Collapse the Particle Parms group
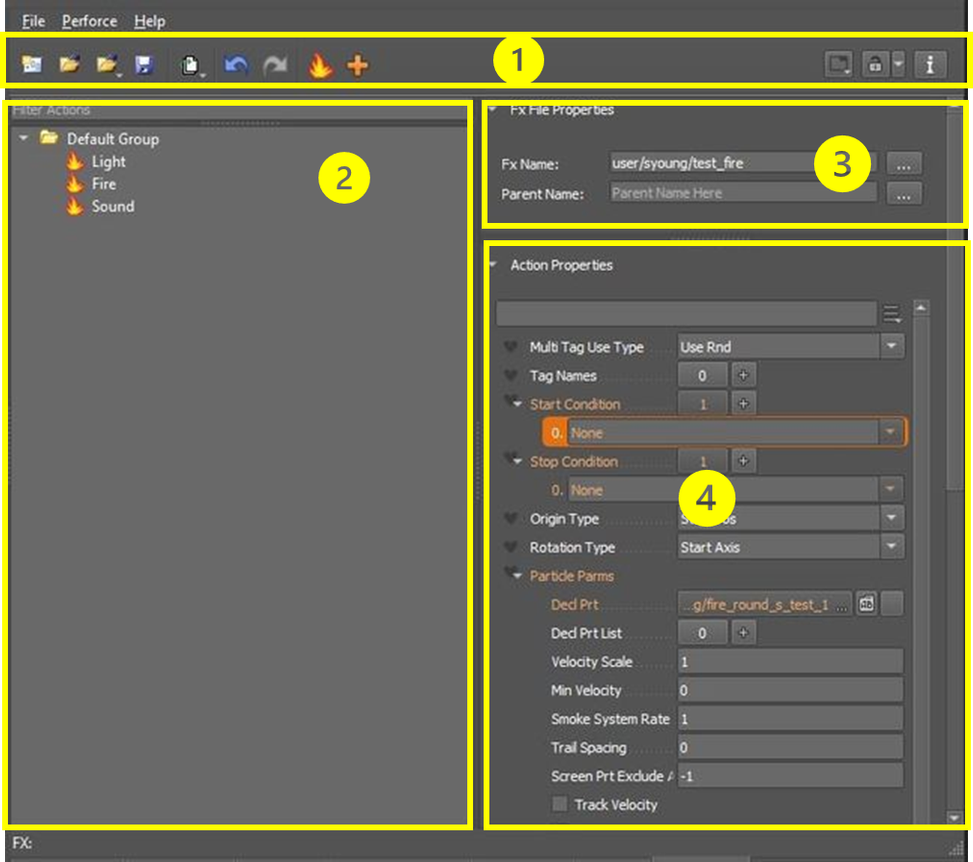The height and width of the screenshot is (862, 973). click(x=518, y=577)
